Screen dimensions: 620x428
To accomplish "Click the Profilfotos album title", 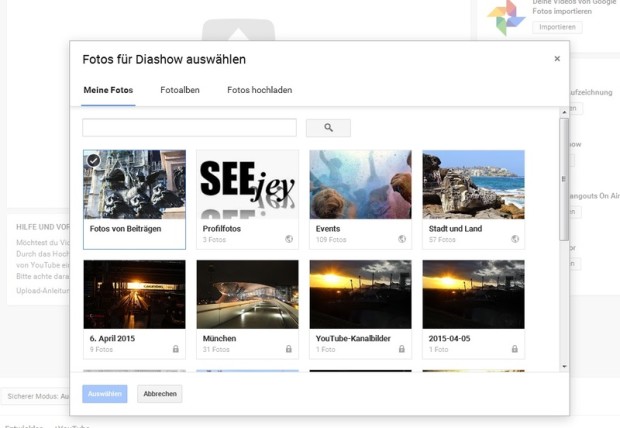I will click(x=221, y=229).
